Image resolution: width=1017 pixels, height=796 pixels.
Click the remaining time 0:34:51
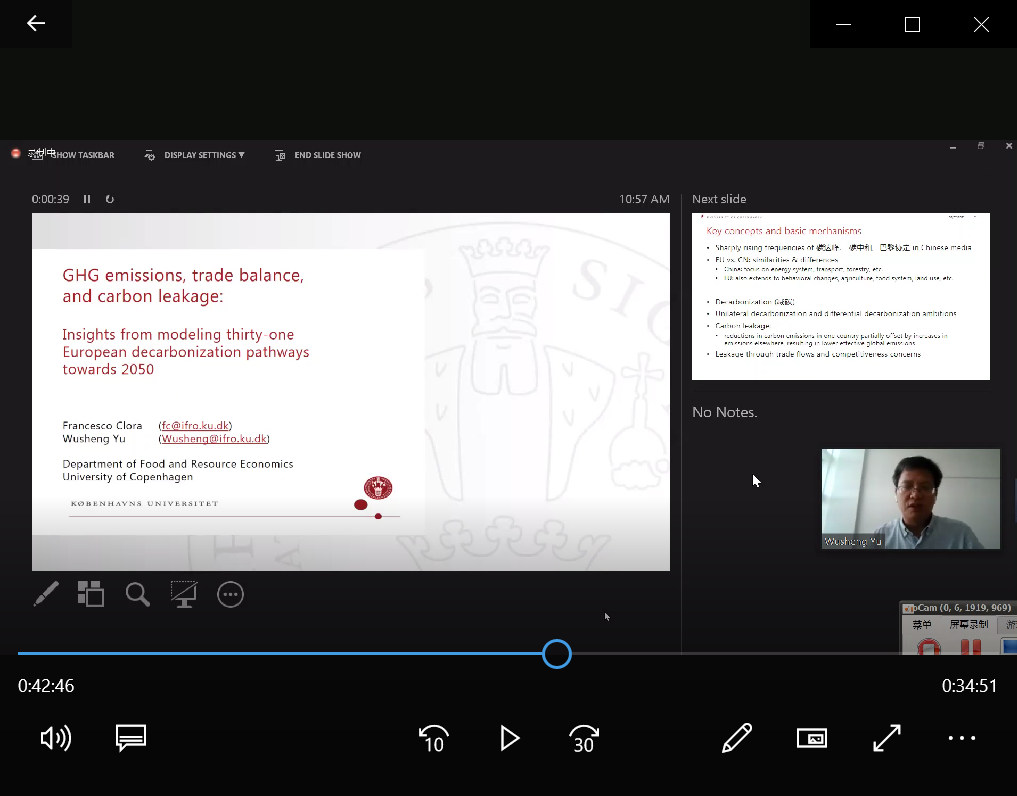click(x=969, y=686)
